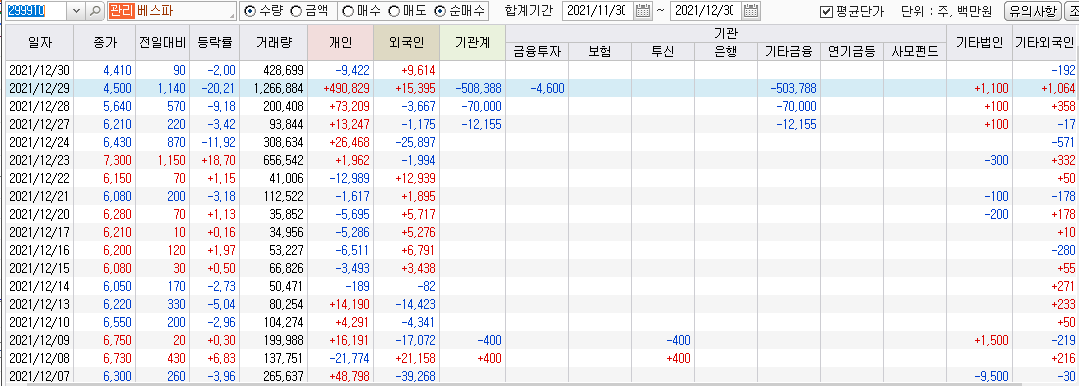This screenshot has width=1079, height=386.
Task: Select the 2021/12/28 date cell
Action: tap(39, 106)
